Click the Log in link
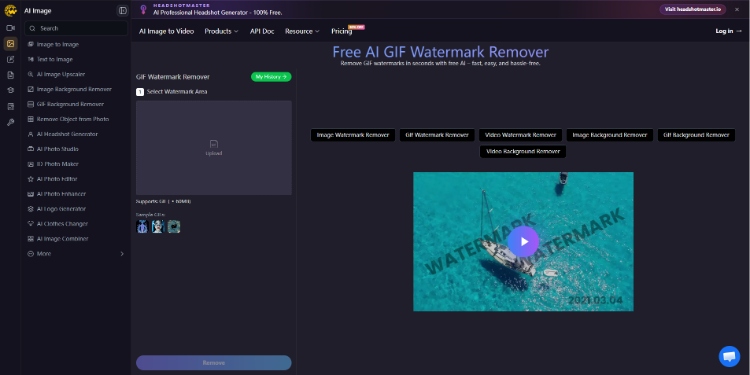Image resolution: width=750 pixels, height=375 pixels. [x=728, y=31]
